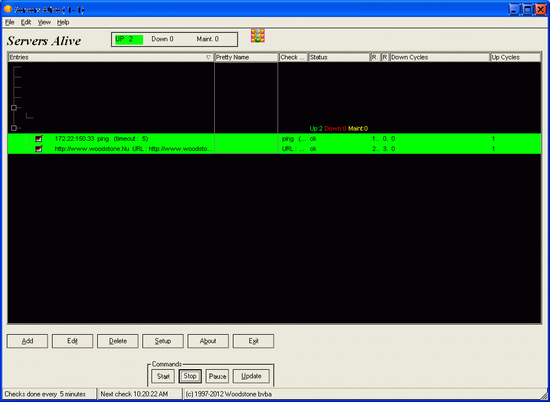Click the Status column header
Image resolution: width=550 pixels, height=402 pixels.
tap(339, 57)
